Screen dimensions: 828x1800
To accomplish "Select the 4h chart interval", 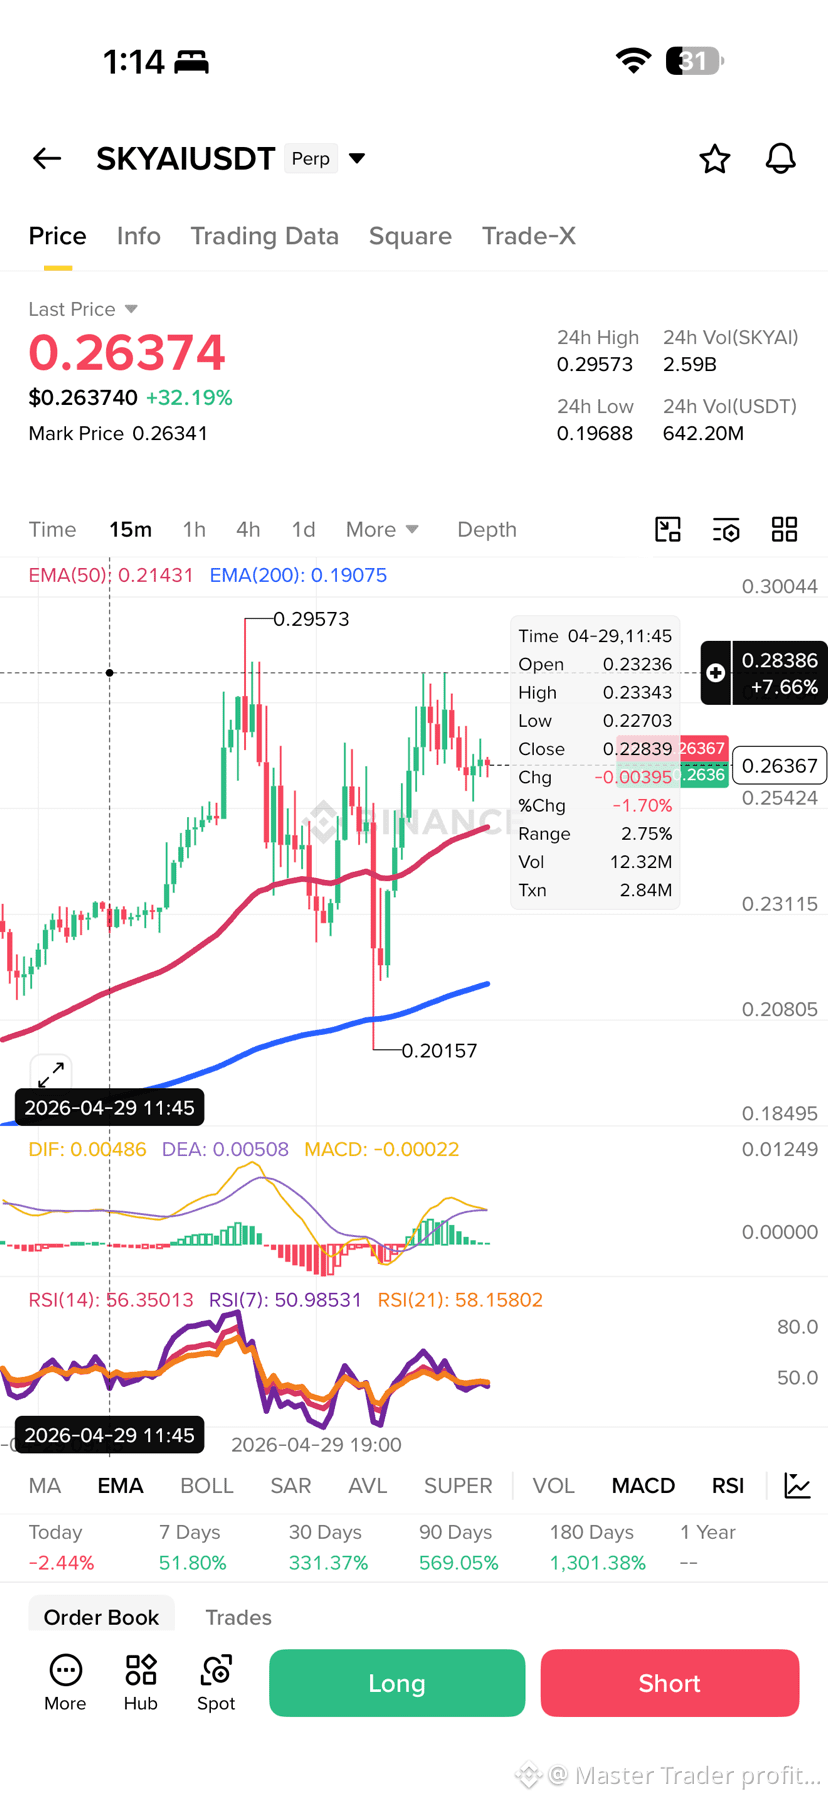I will coord(248,529).
